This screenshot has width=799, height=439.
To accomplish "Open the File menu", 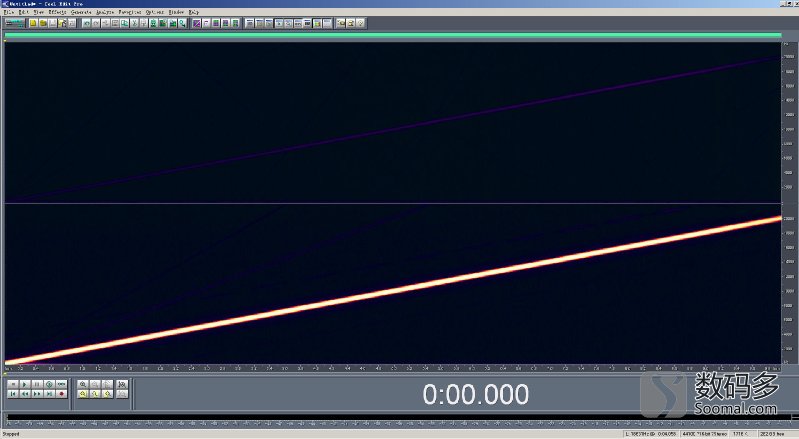I will coord(8,12).
